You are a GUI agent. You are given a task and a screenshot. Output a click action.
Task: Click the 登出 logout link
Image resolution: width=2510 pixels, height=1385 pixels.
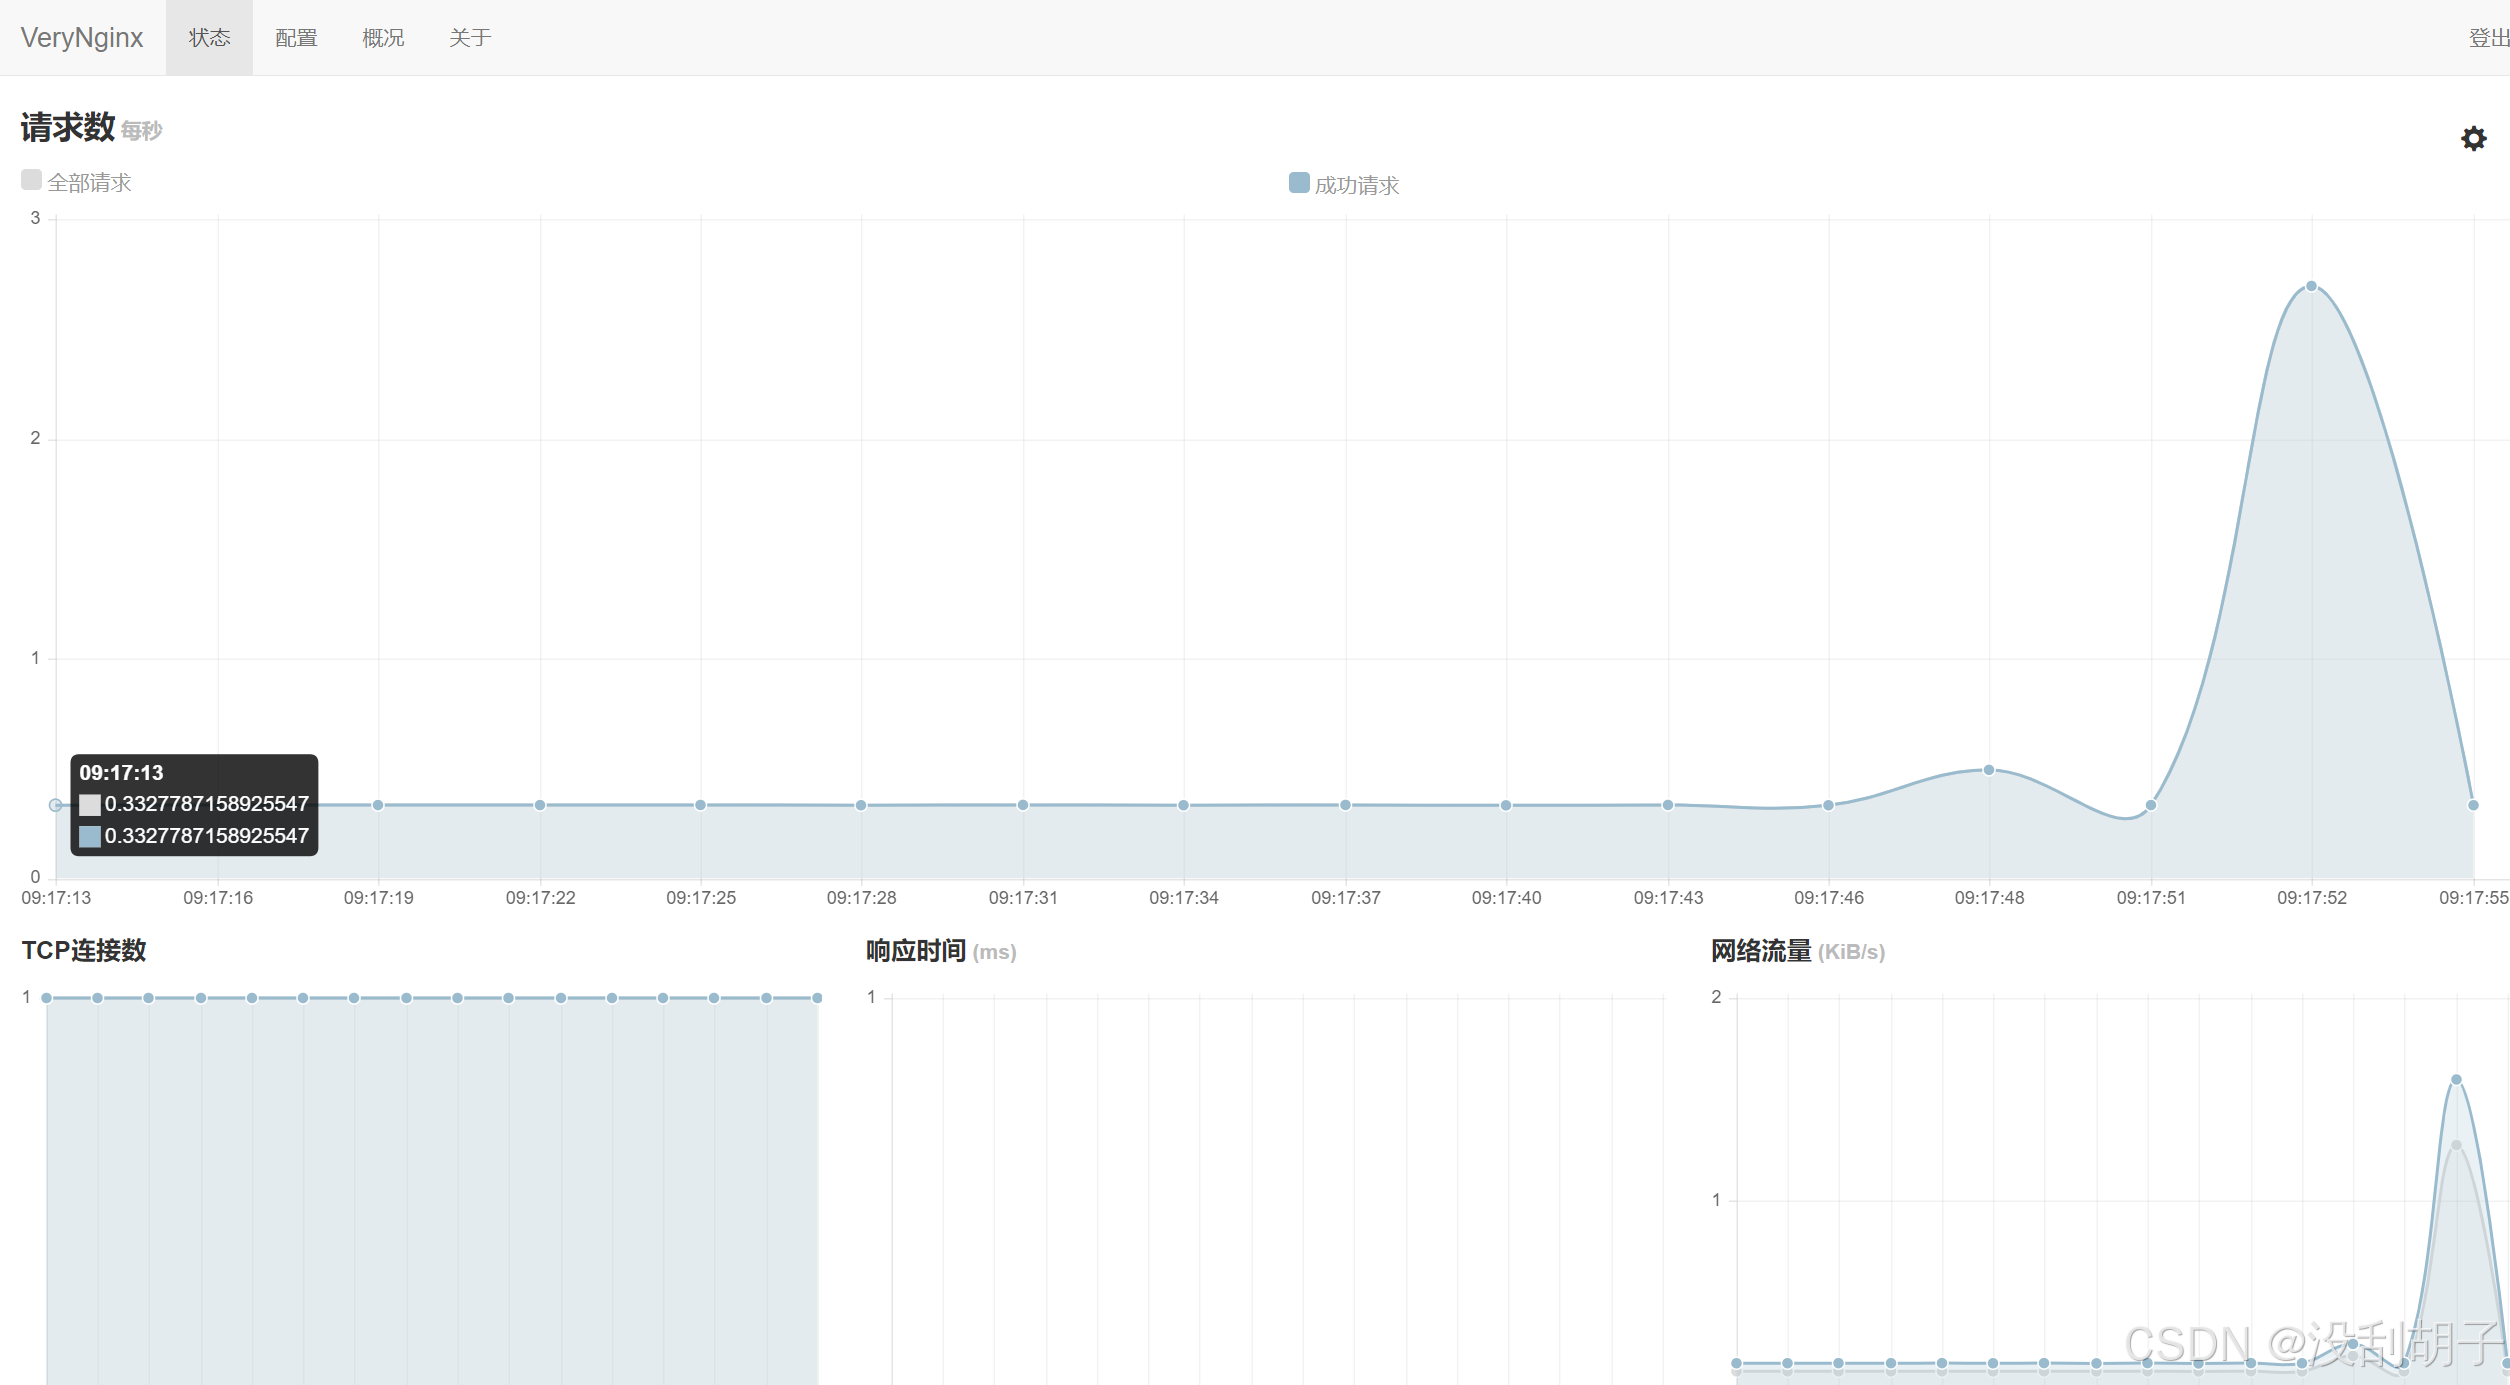tap(2489, 38)
